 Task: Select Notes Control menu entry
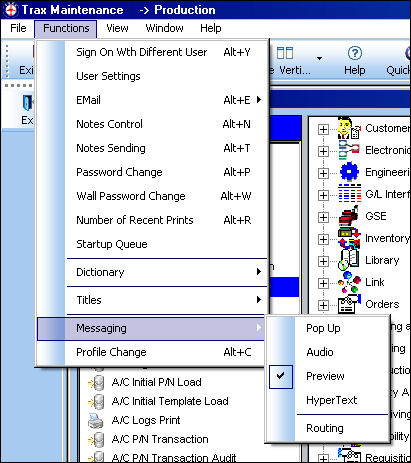click(x=152, y=124)
